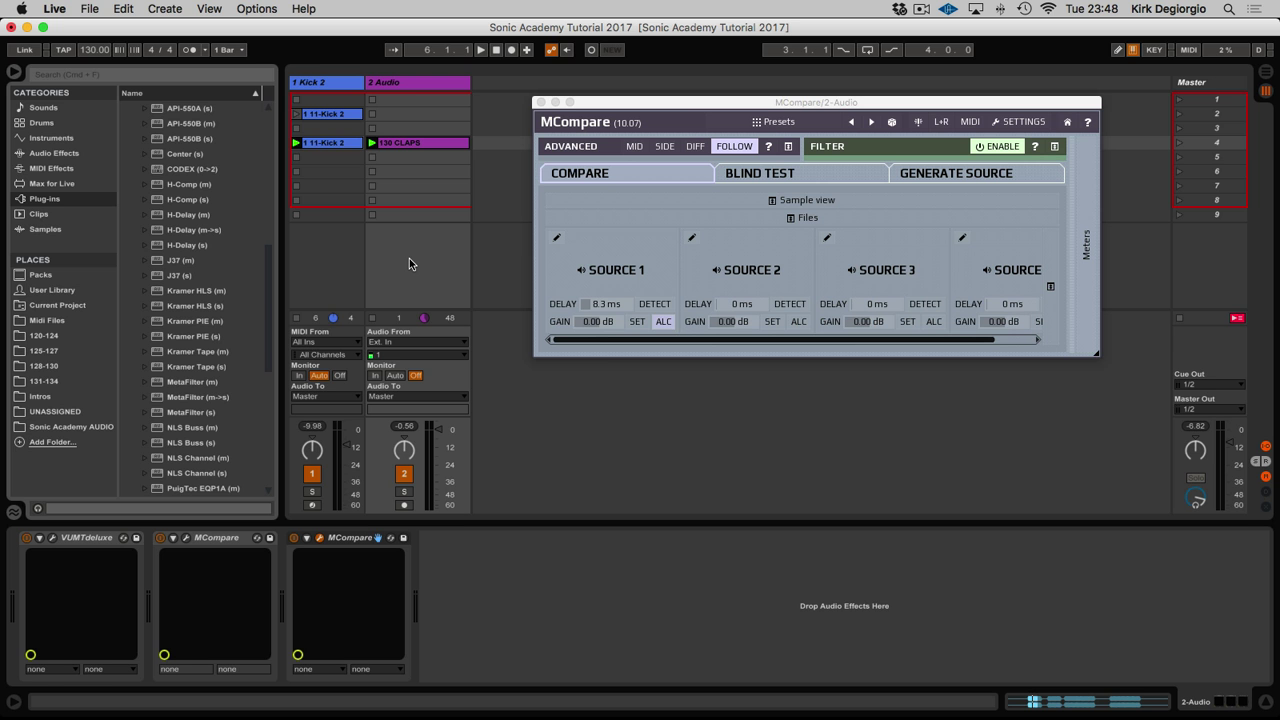The width and height of the screenshot is (1280, 720).
Task: Open Ext. In Audio From dropdown
Action: (x=417, y=342)
